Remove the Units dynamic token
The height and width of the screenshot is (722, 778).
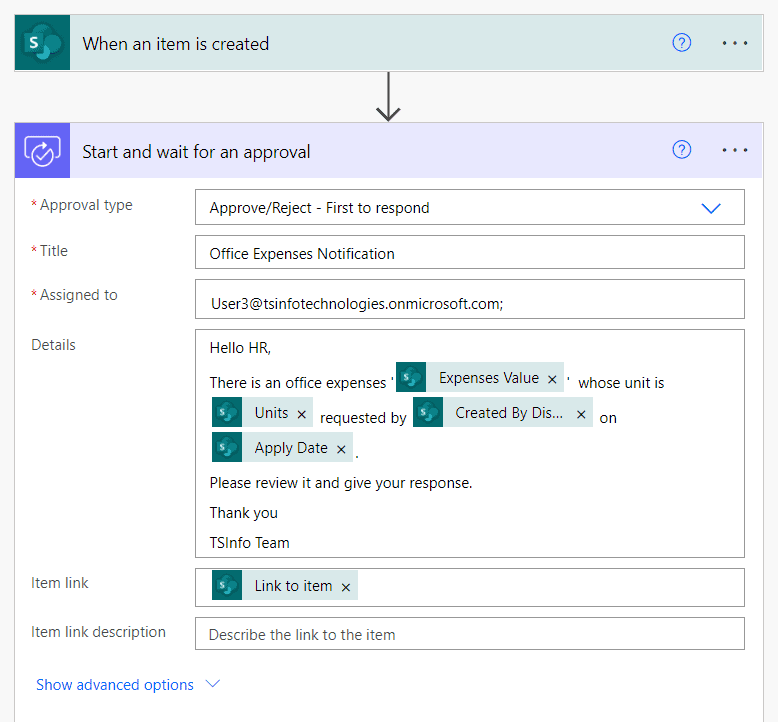[x=302, y=414]
